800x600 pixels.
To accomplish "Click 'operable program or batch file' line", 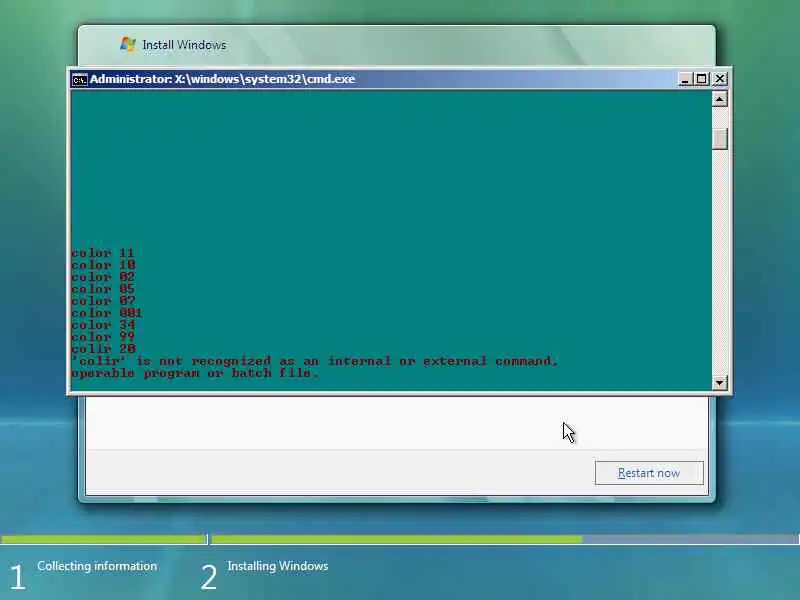I will [195, 373].
